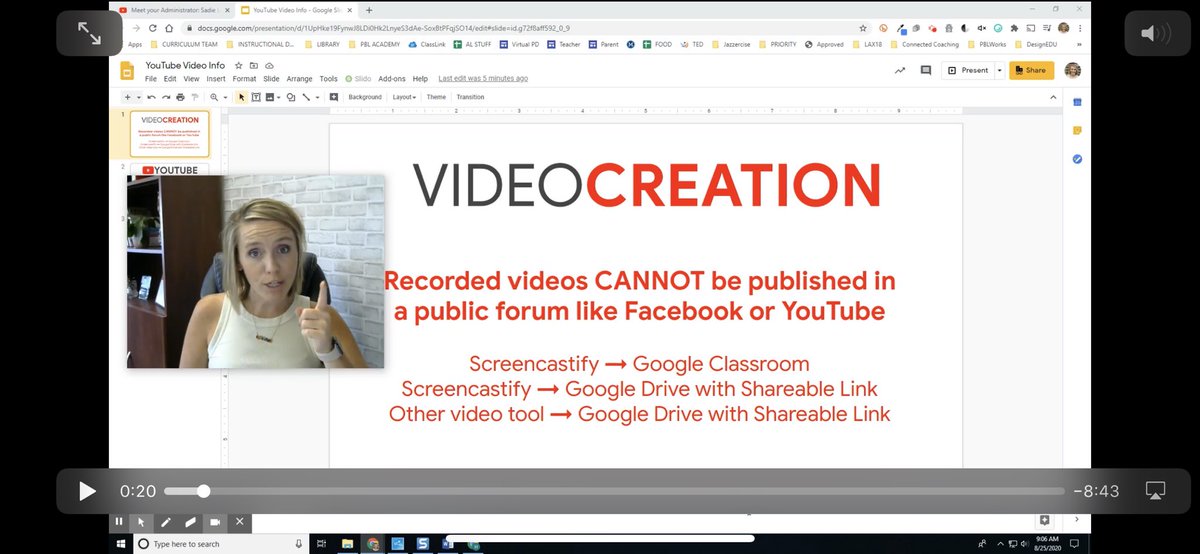The width and height of the screenshot is (1200, 554).
Task: Click the Zoom magnifier tool
Action: pyautogui.click(x=214, y=97)
